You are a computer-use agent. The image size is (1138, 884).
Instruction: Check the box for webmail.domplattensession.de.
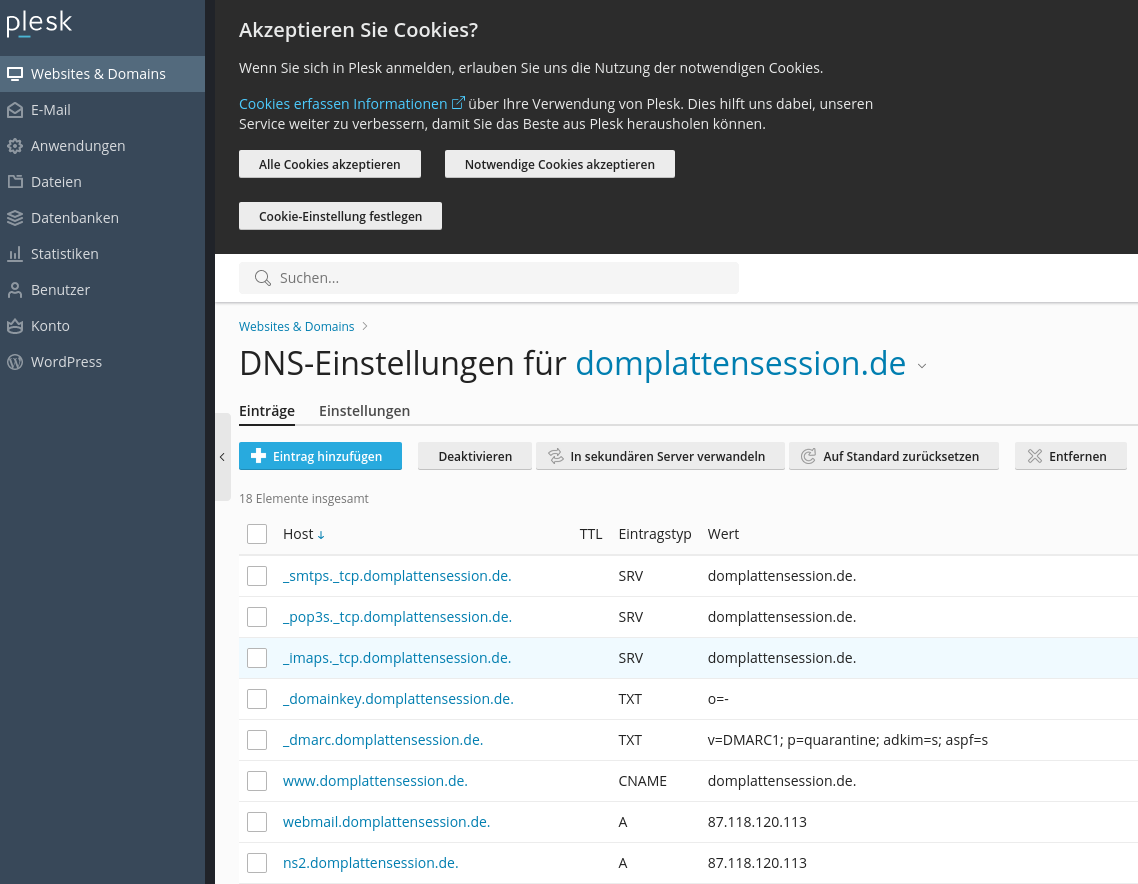click(257, 822)
